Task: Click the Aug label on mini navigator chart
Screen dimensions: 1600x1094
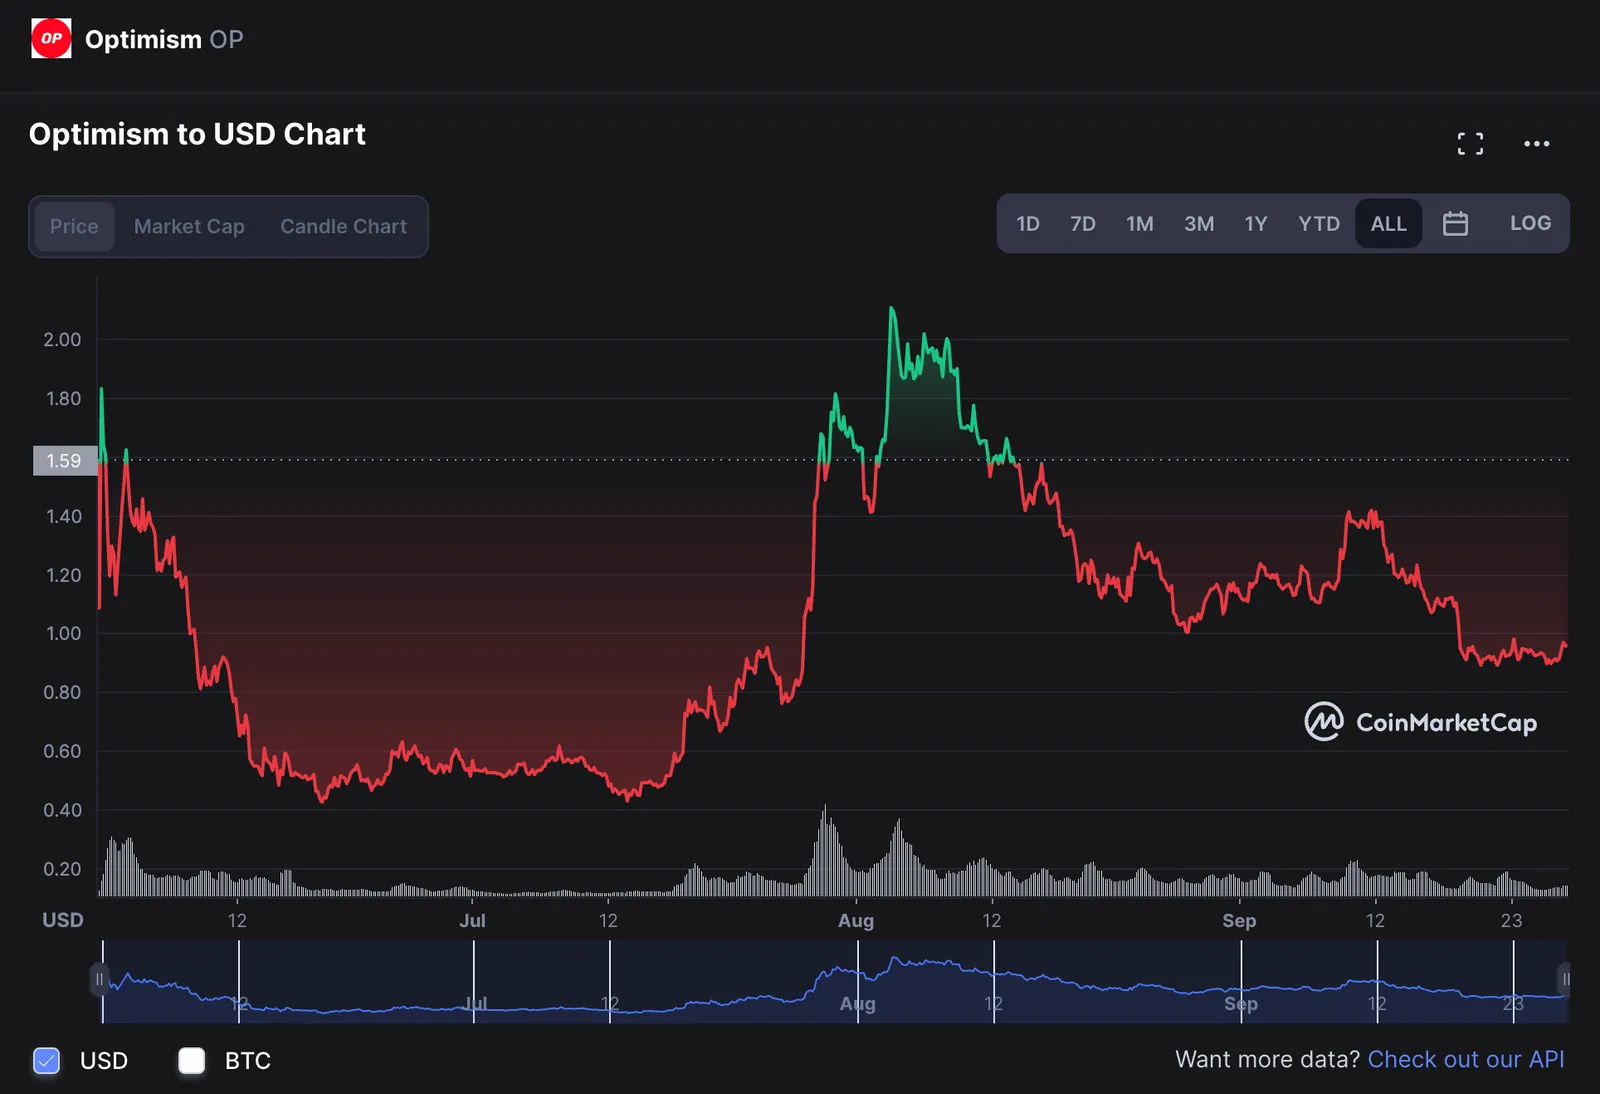Action: click(857, 1003)
